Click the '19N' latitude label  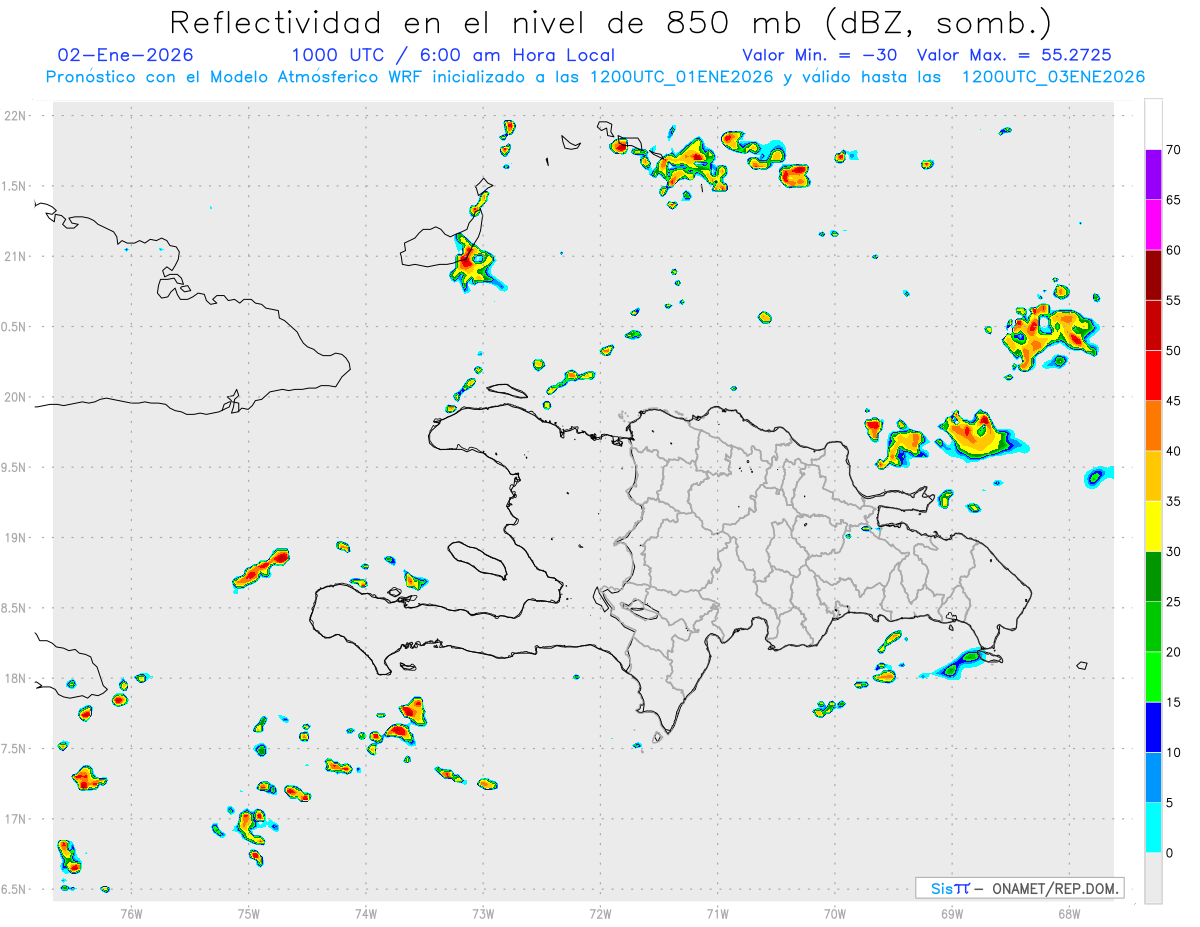coord(17,538)
